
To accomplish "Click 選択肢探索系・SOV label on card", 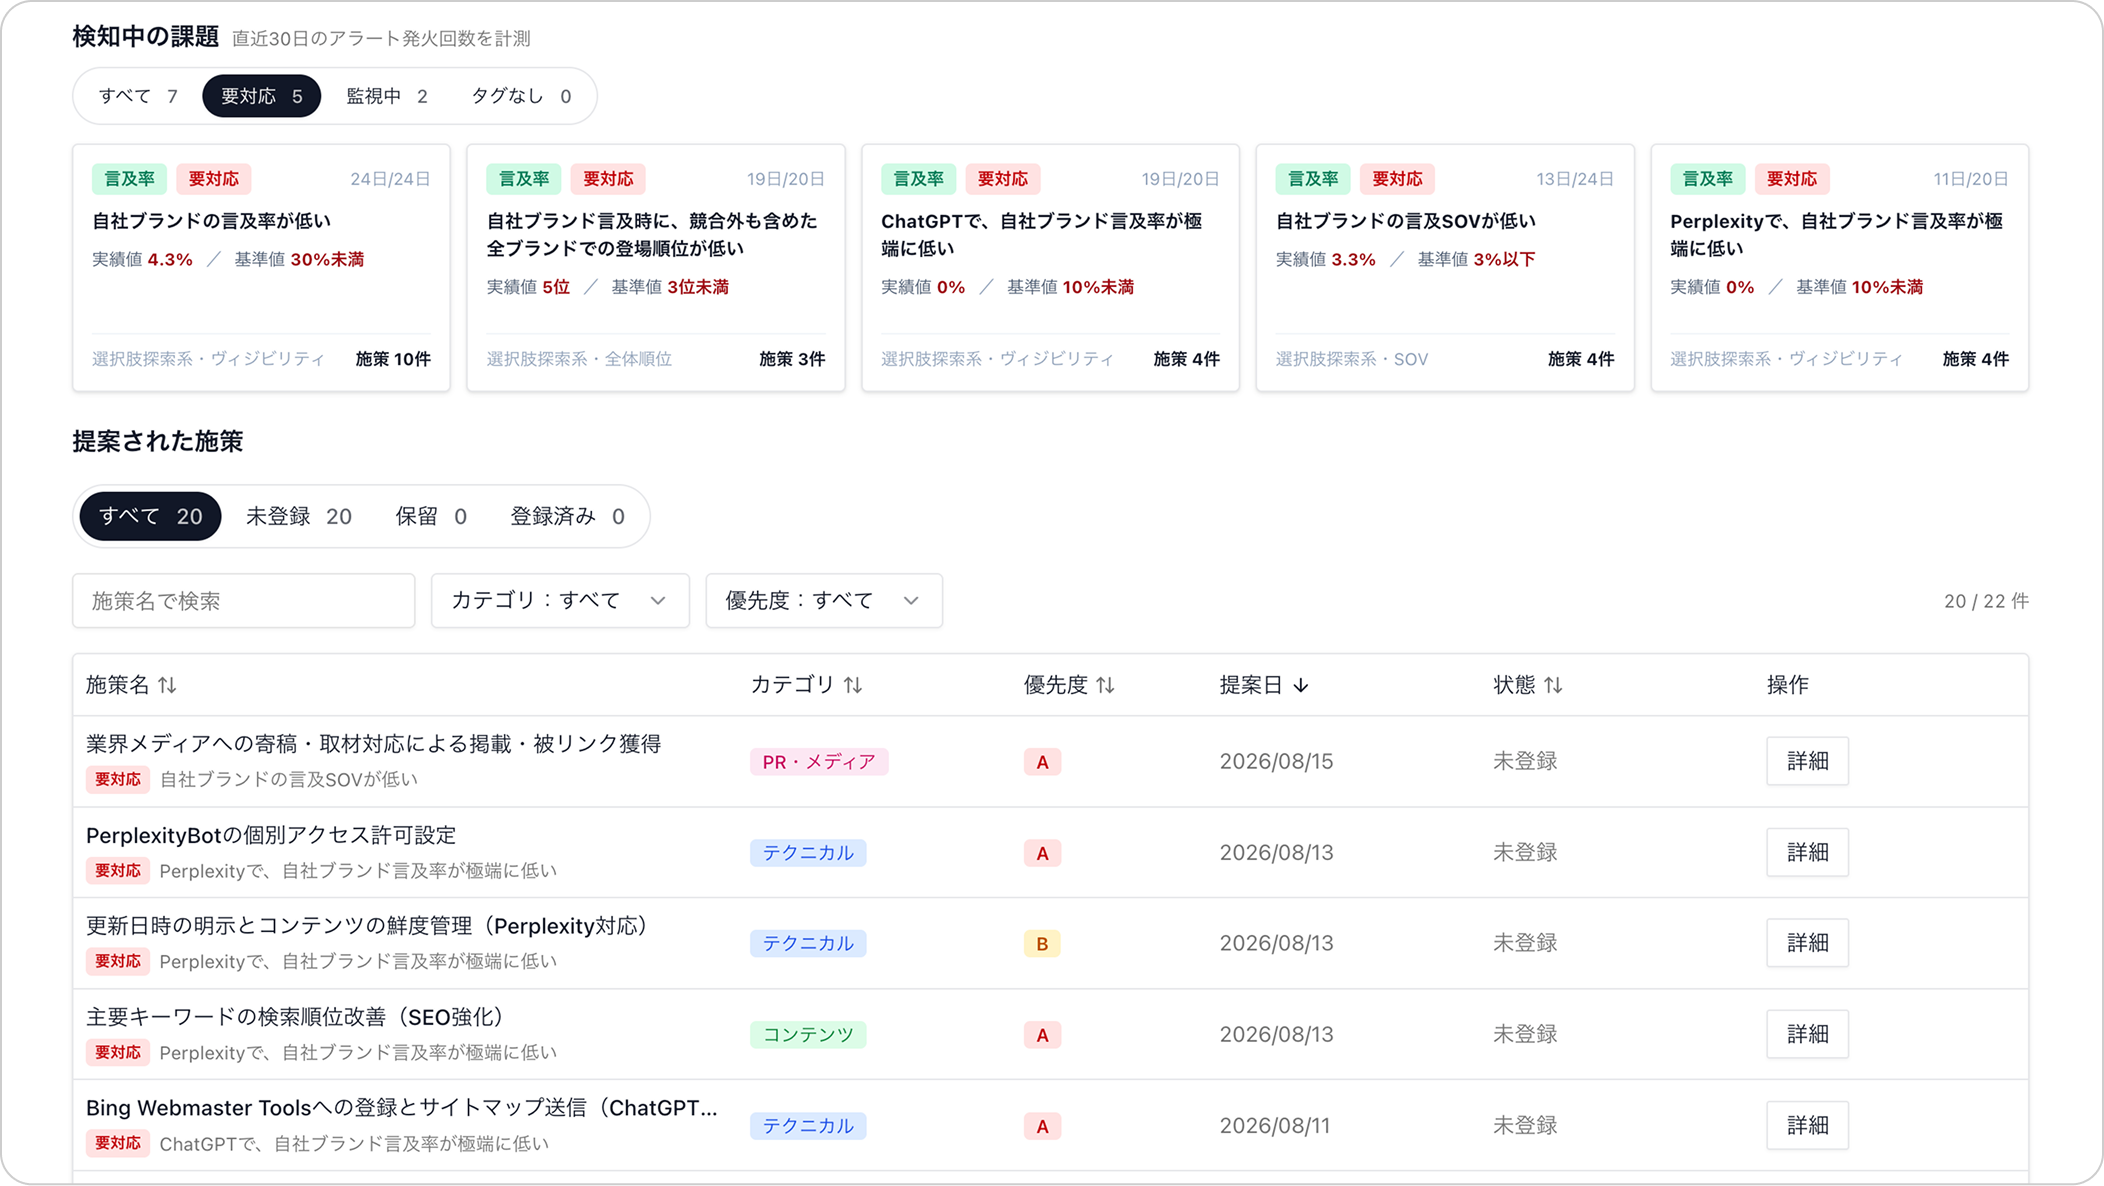I will click(1351, 359).
